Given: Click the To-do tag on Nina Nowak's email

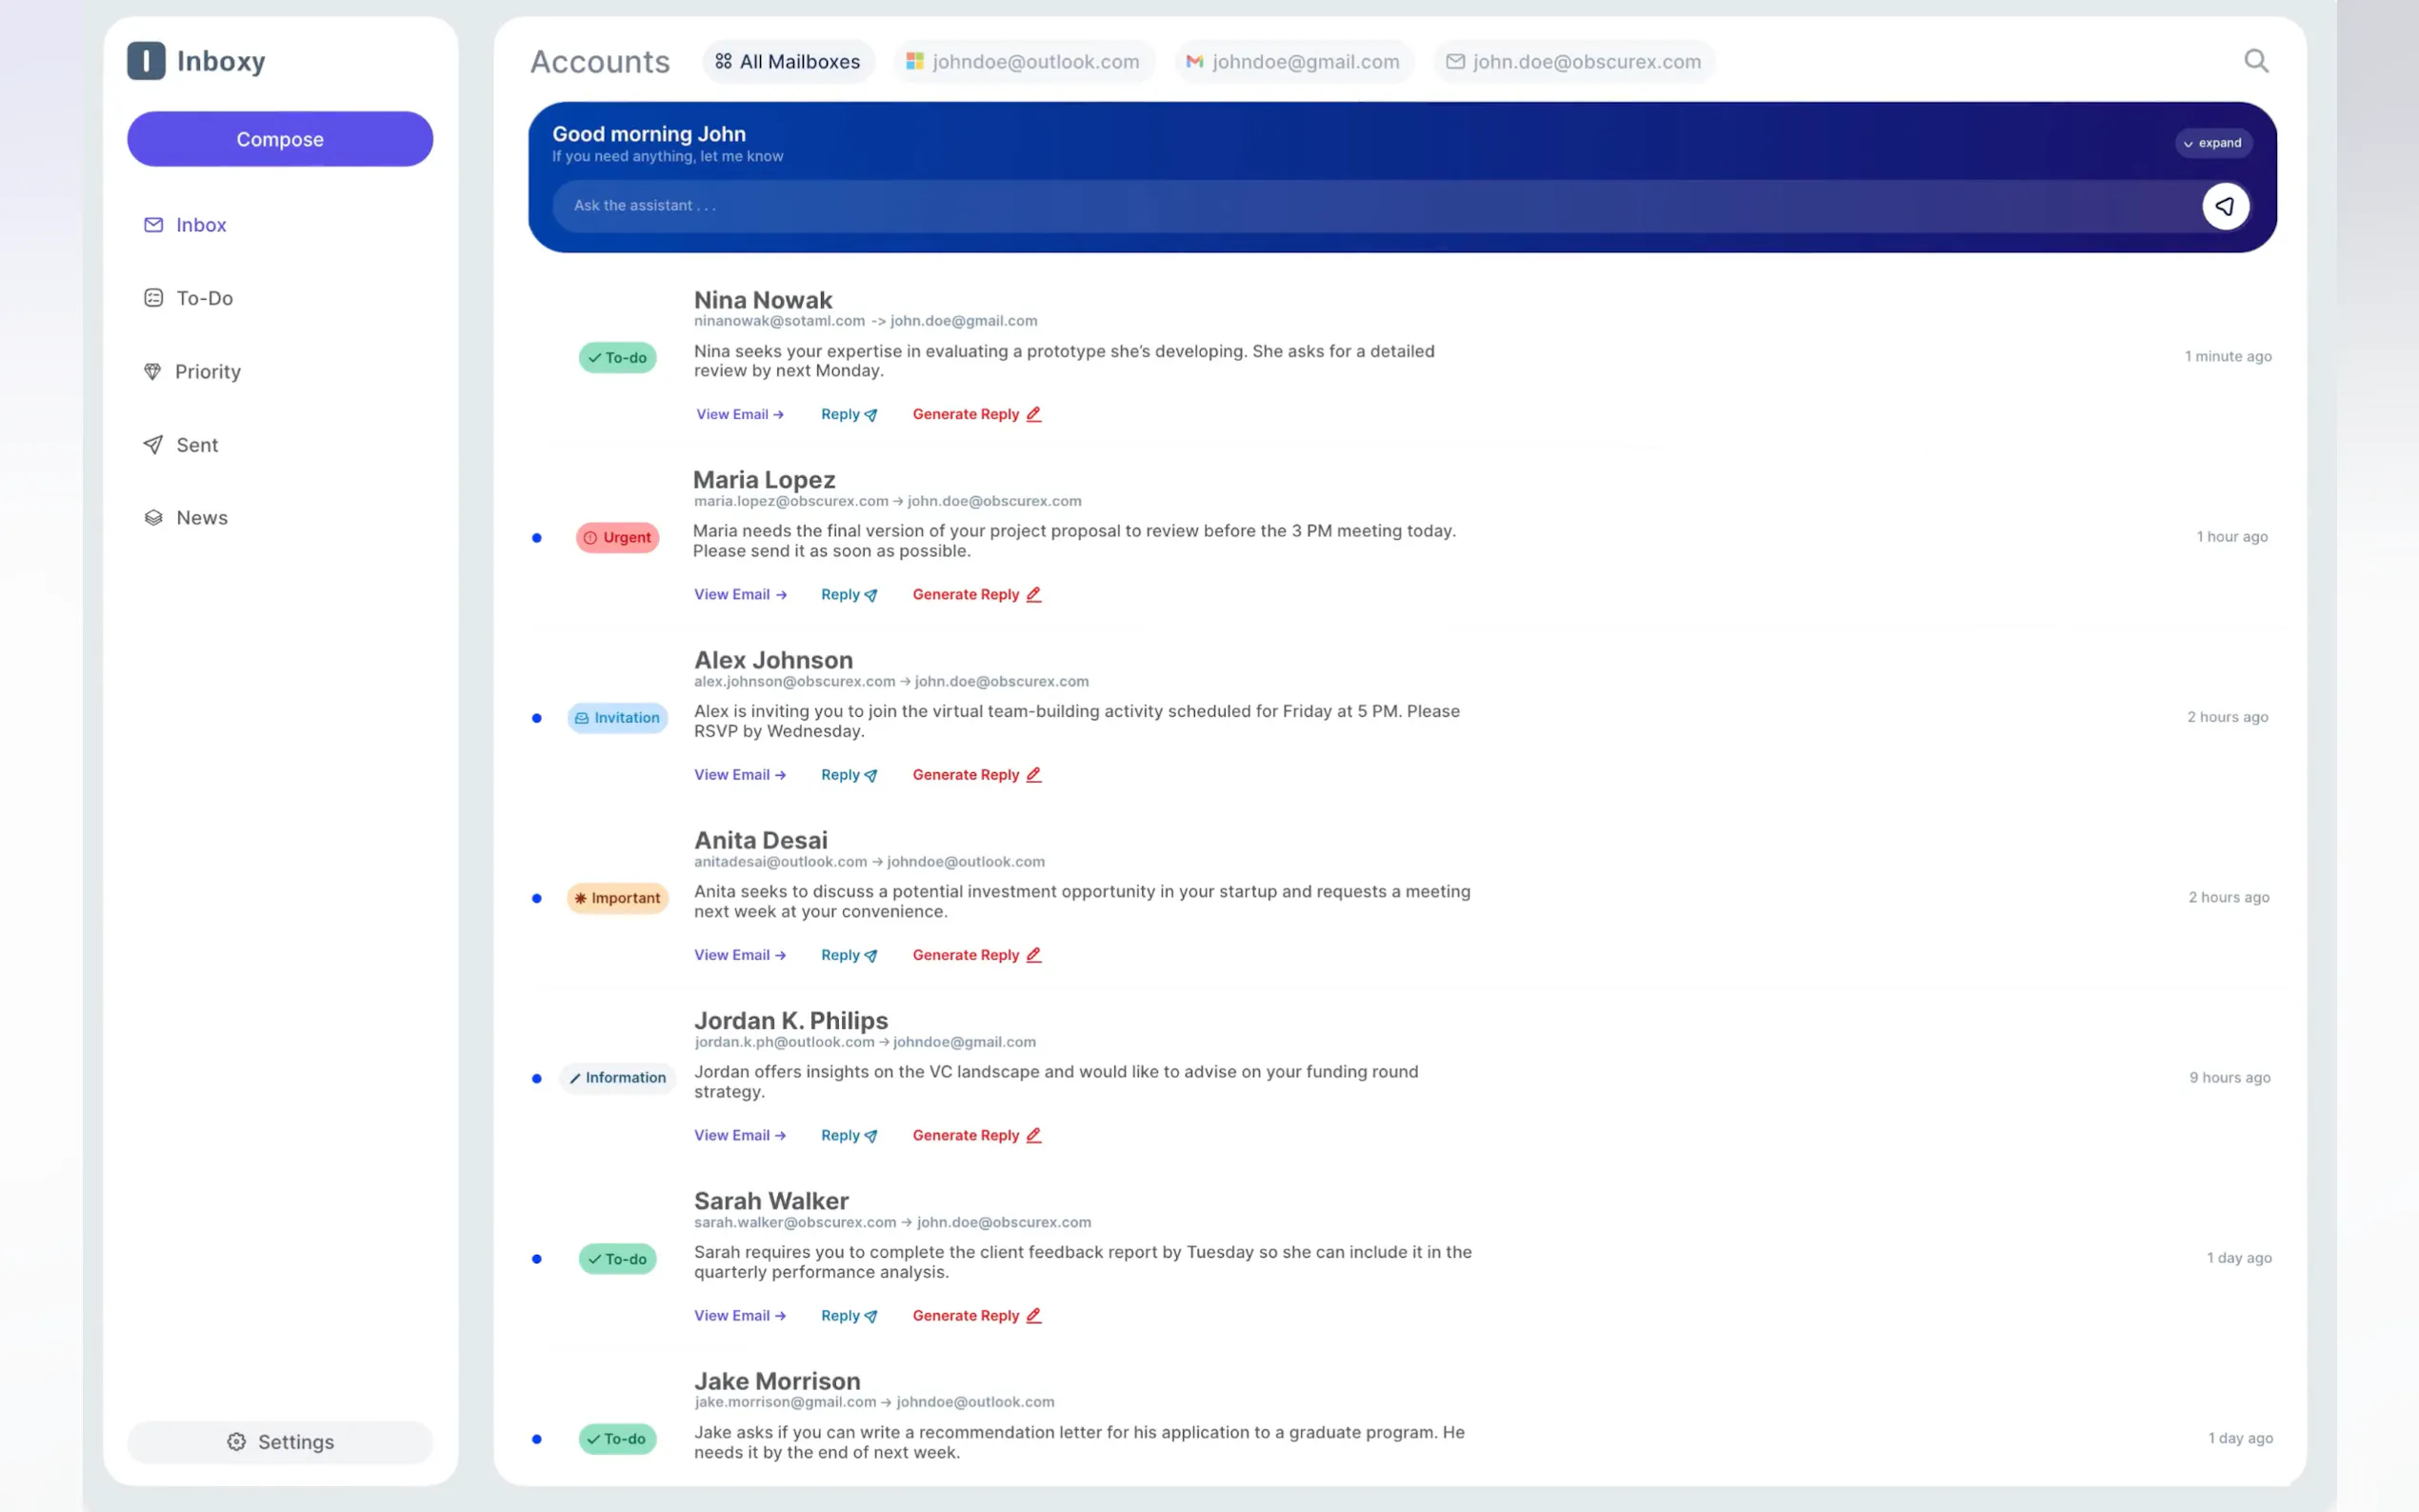Looking at the screenshot, I should (617, 358).
